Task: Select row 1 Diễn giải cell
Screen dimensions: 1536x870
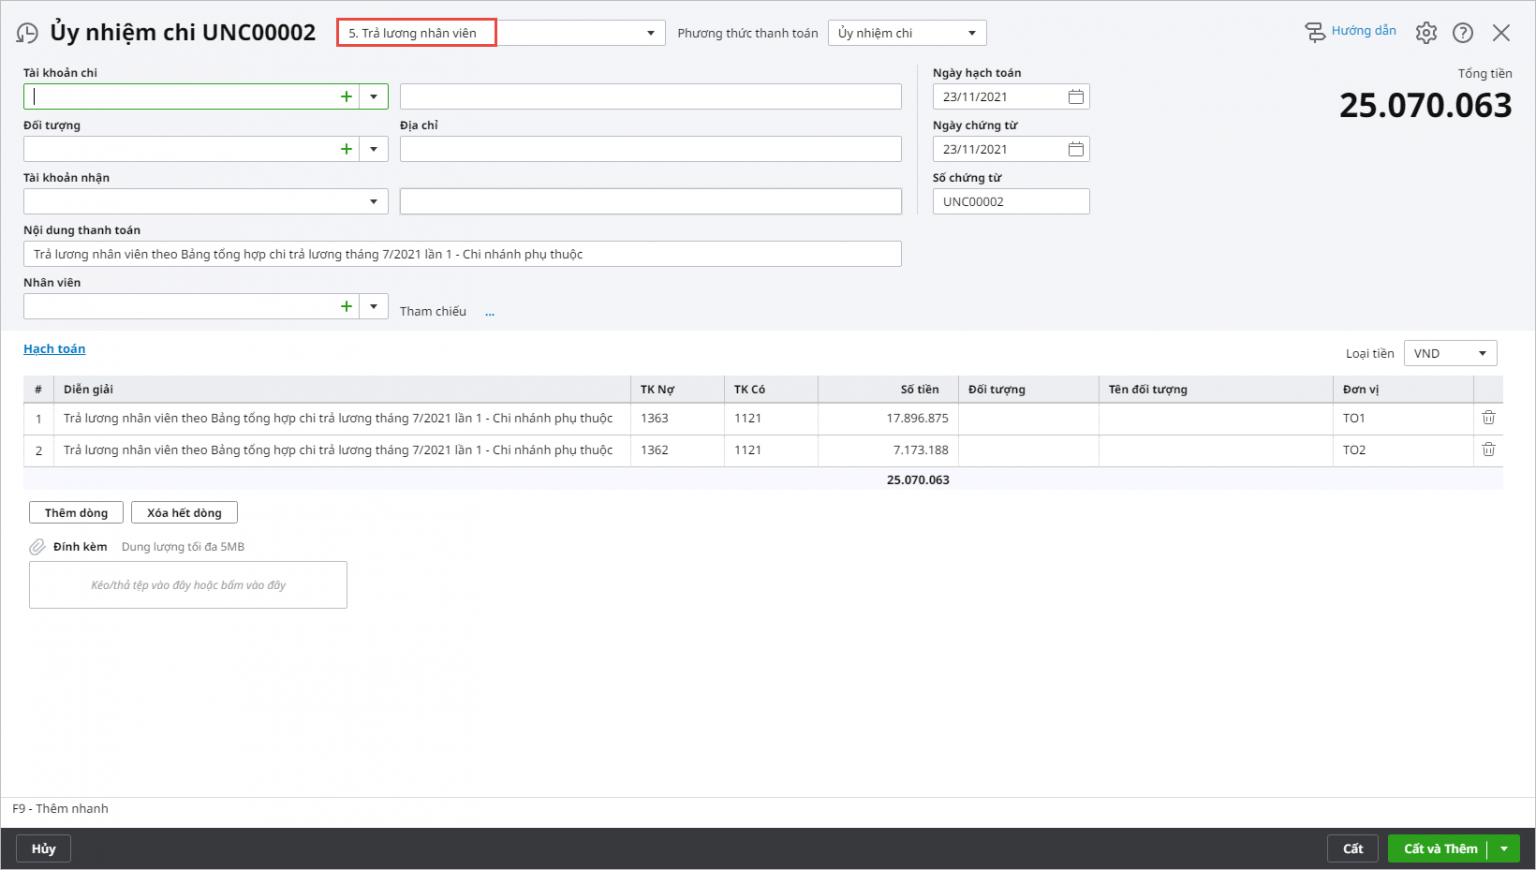Action: tap(342, 418)
